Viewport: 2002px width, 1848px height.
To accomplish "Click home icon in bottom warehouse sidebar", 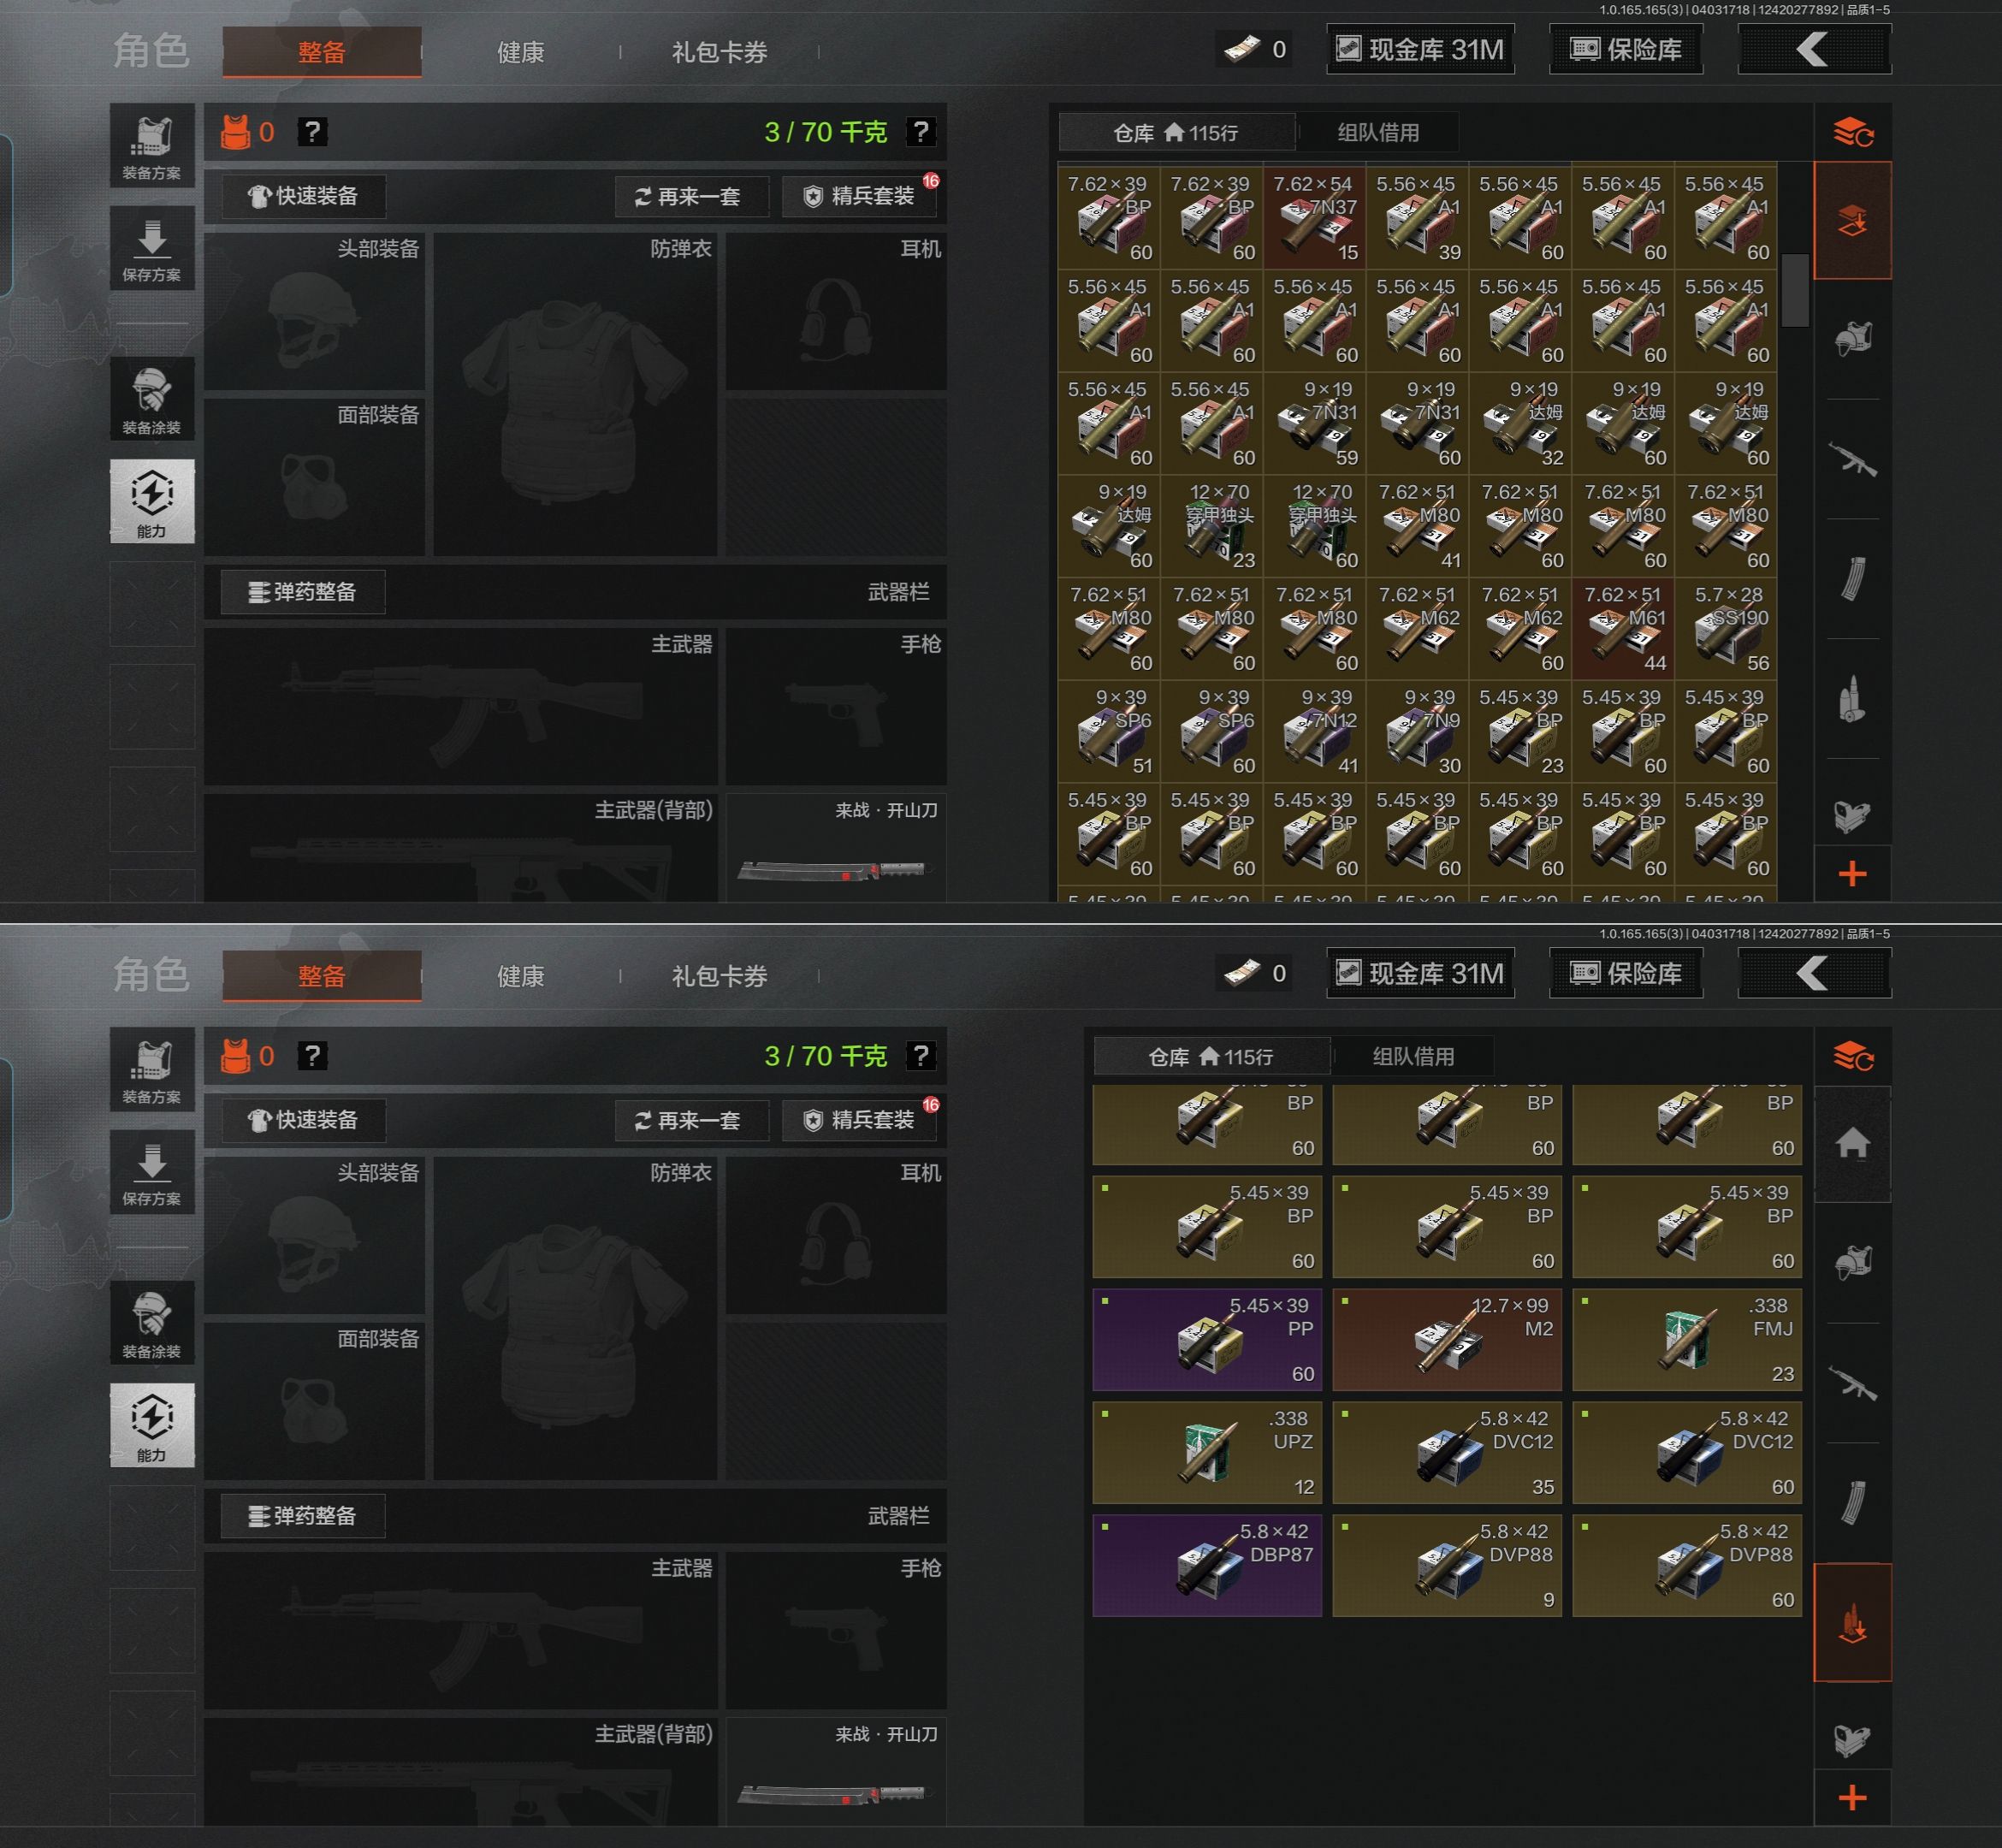I will point(1852,1143).
